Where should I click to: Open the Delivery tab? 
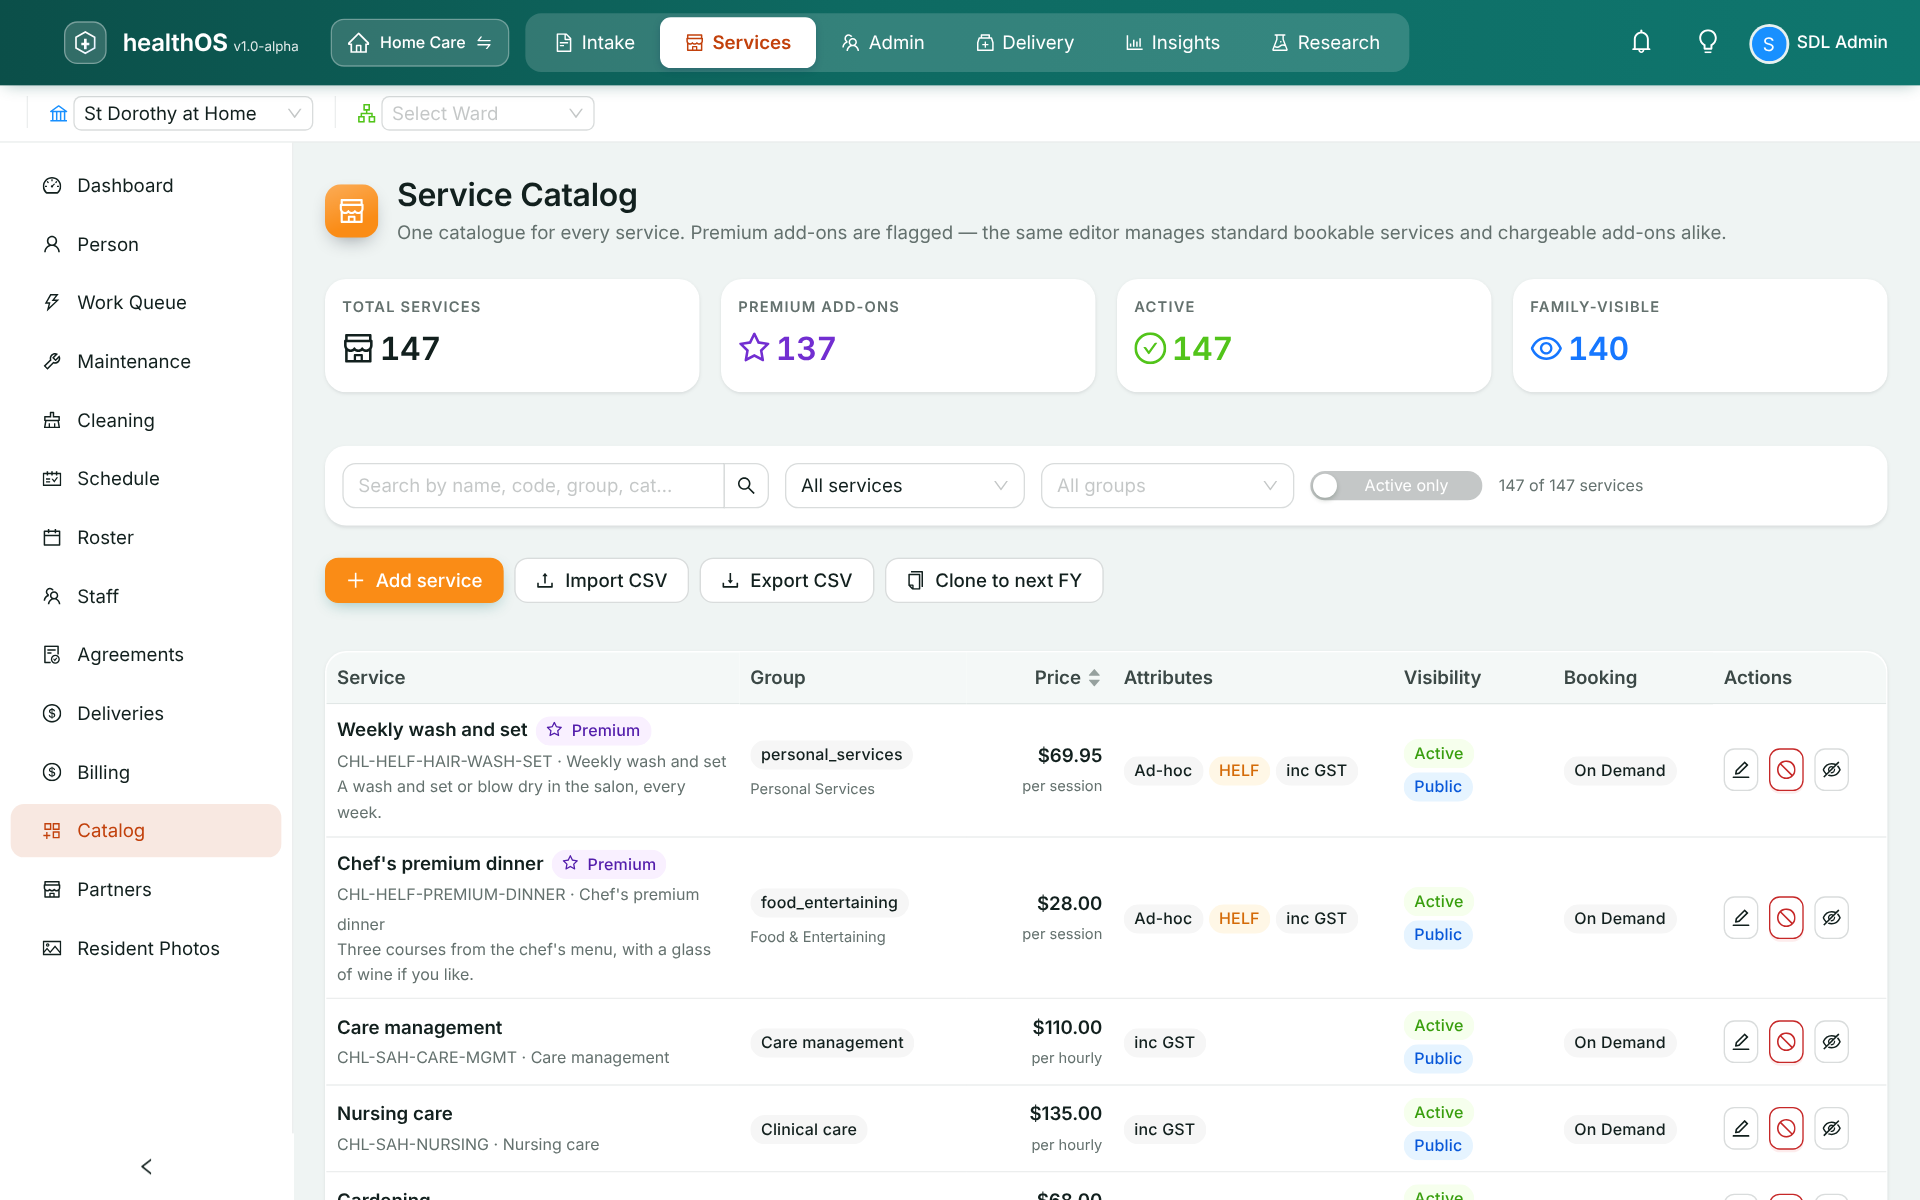pos(1025,42)
